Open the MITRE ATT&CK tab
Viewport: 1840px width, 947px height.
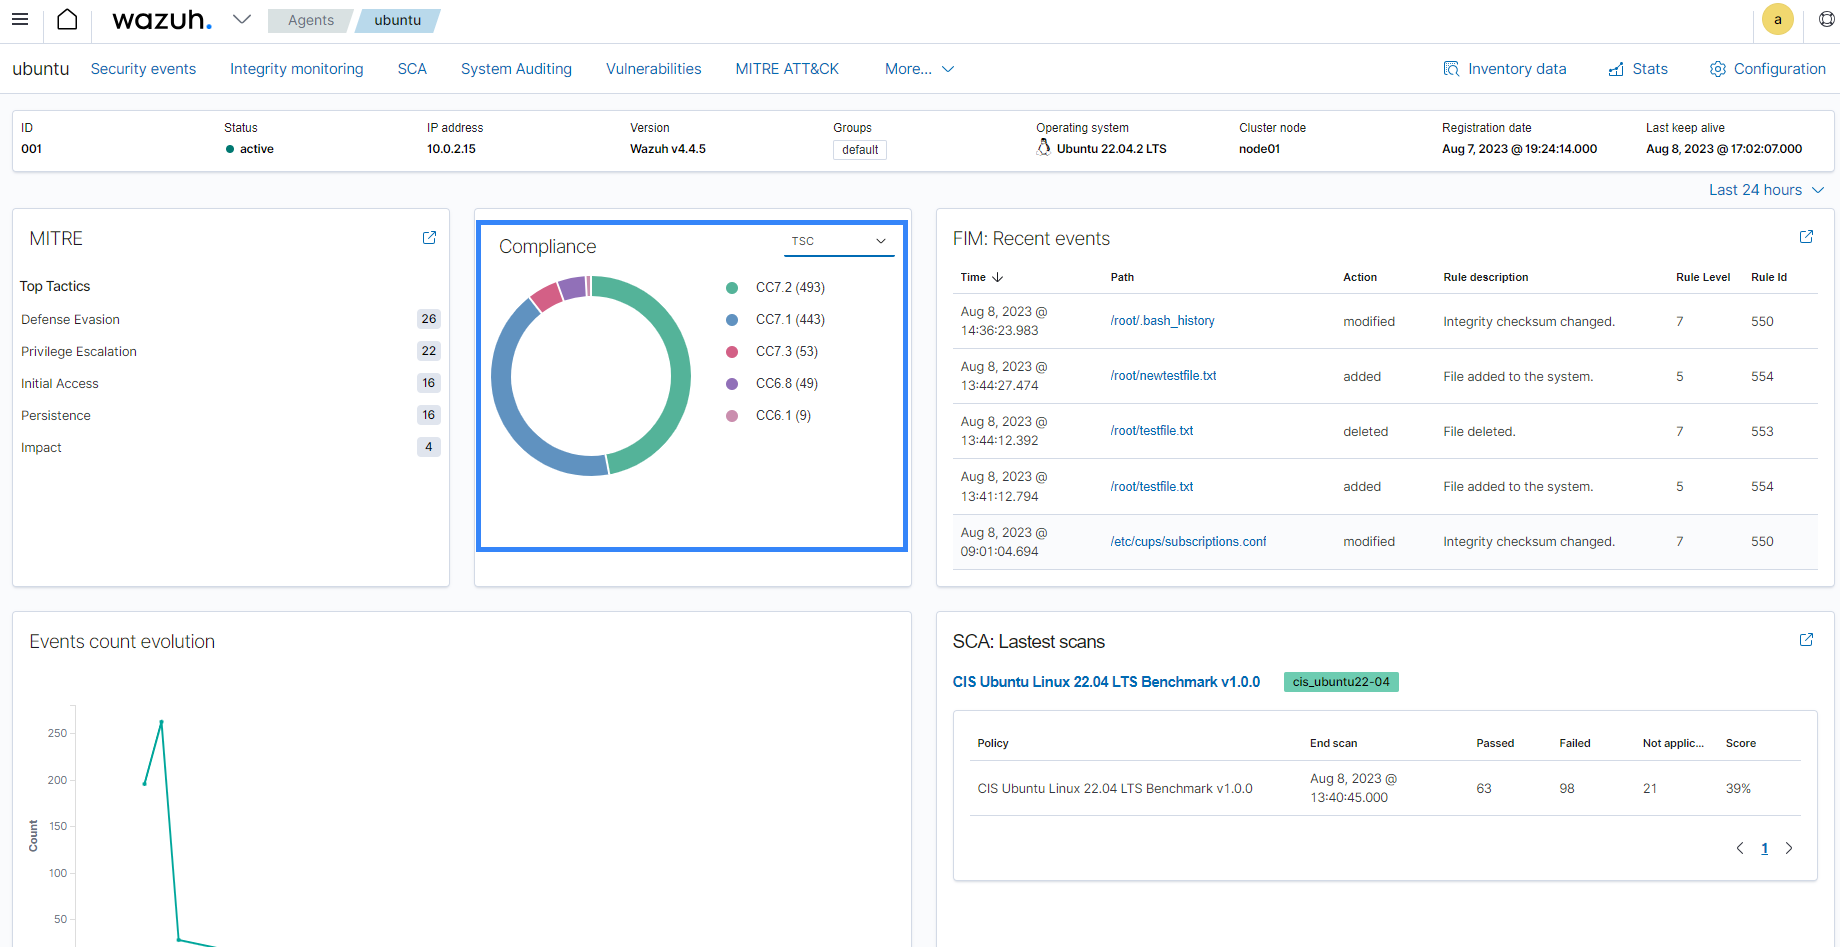[787, 69]
